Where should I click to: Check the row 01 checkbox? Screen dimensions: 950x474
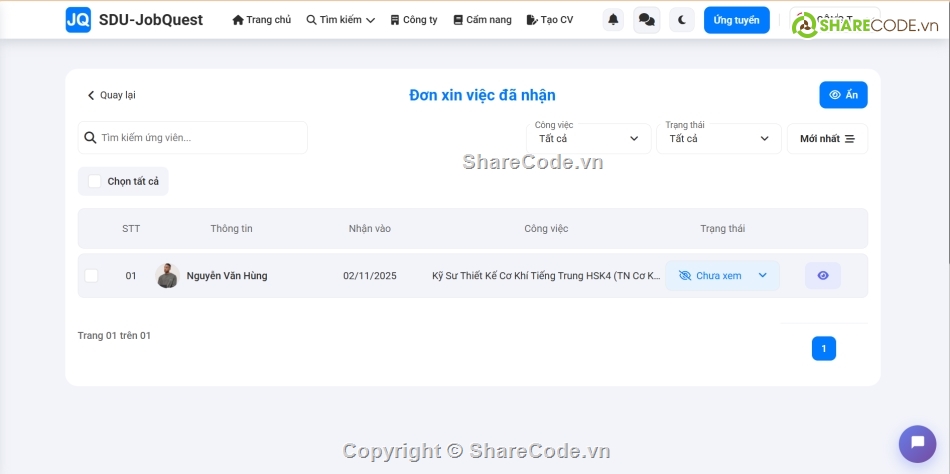pyautogui.click(x=91, y=276)
